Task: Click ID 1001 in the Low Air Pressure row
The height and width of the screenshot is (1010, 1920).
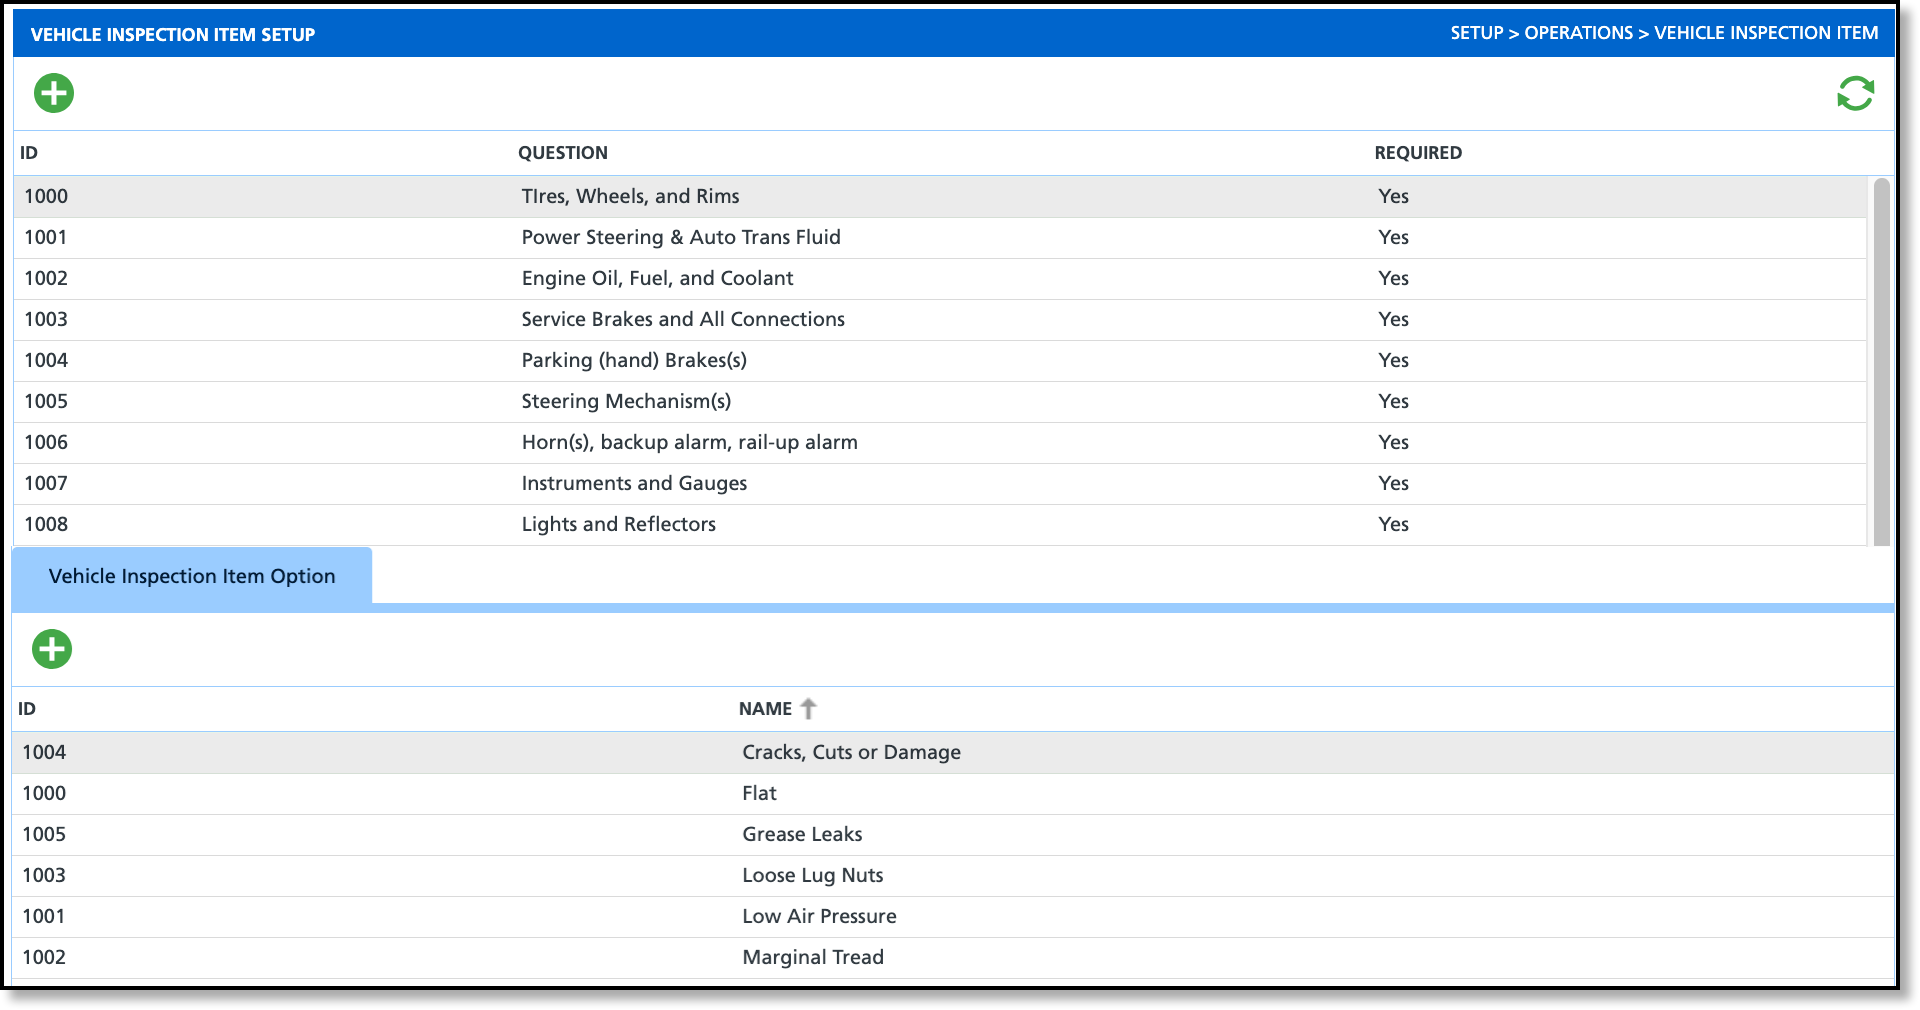Action: [x=44, y=917]
